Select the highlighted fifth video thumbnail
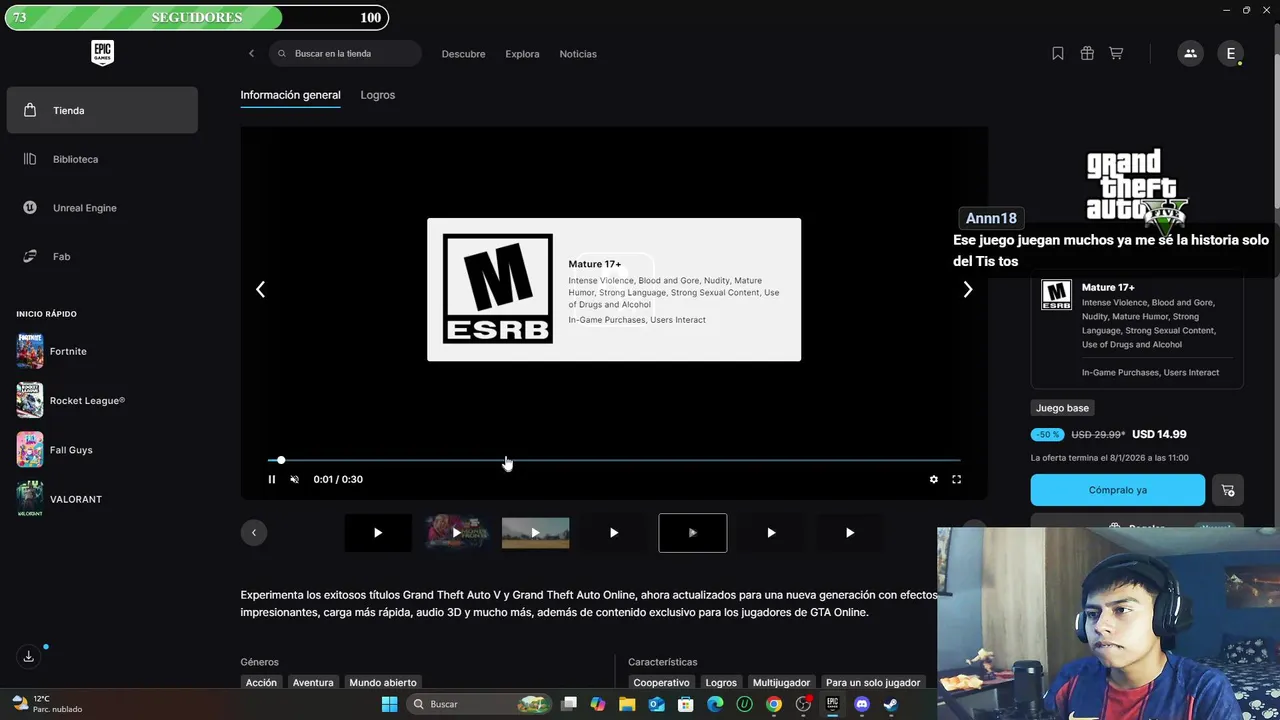This screenshot has width=1280, height=720. [693, 533]
